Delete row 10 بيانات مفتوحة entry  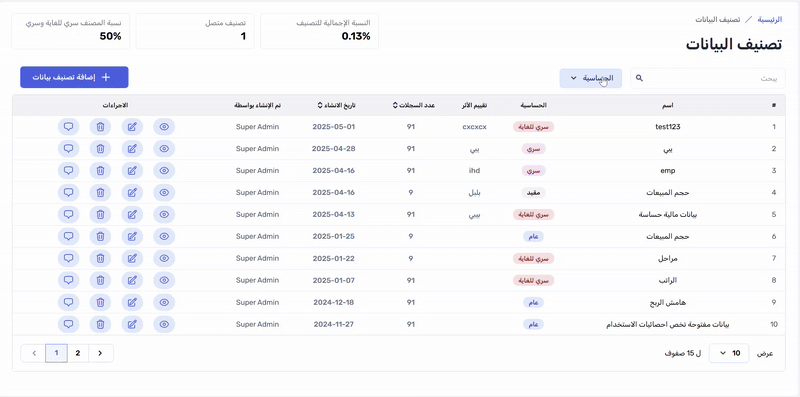click(100, 324)
